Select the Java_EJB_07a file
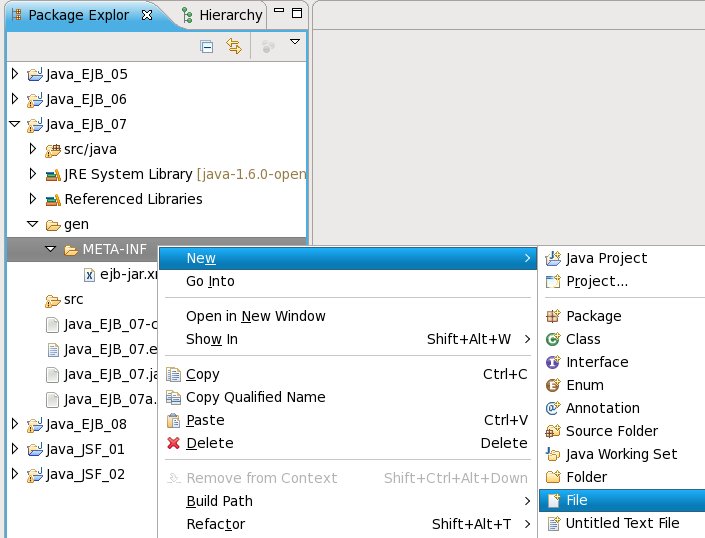 coord(110,399)
